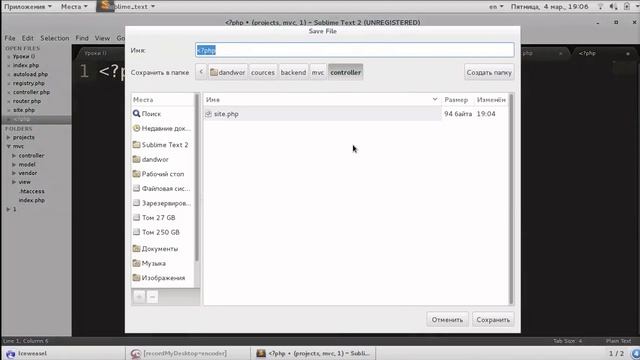Screen dimensions: 640x360
Task: Open the Edit menu in Sublime Text
Action: pos(28,38)
